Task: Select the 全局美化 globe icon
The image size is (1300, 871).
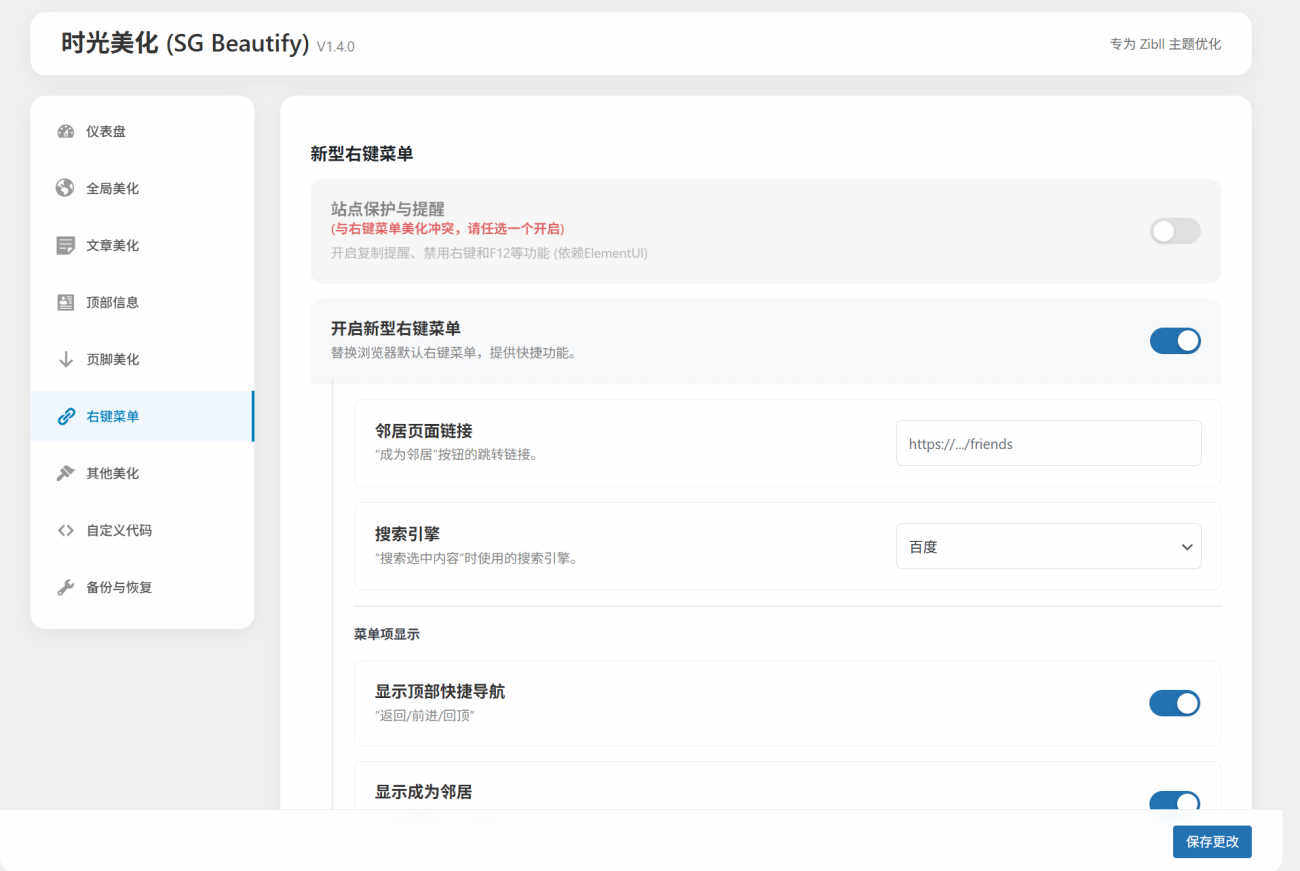Action: [66, 187]
